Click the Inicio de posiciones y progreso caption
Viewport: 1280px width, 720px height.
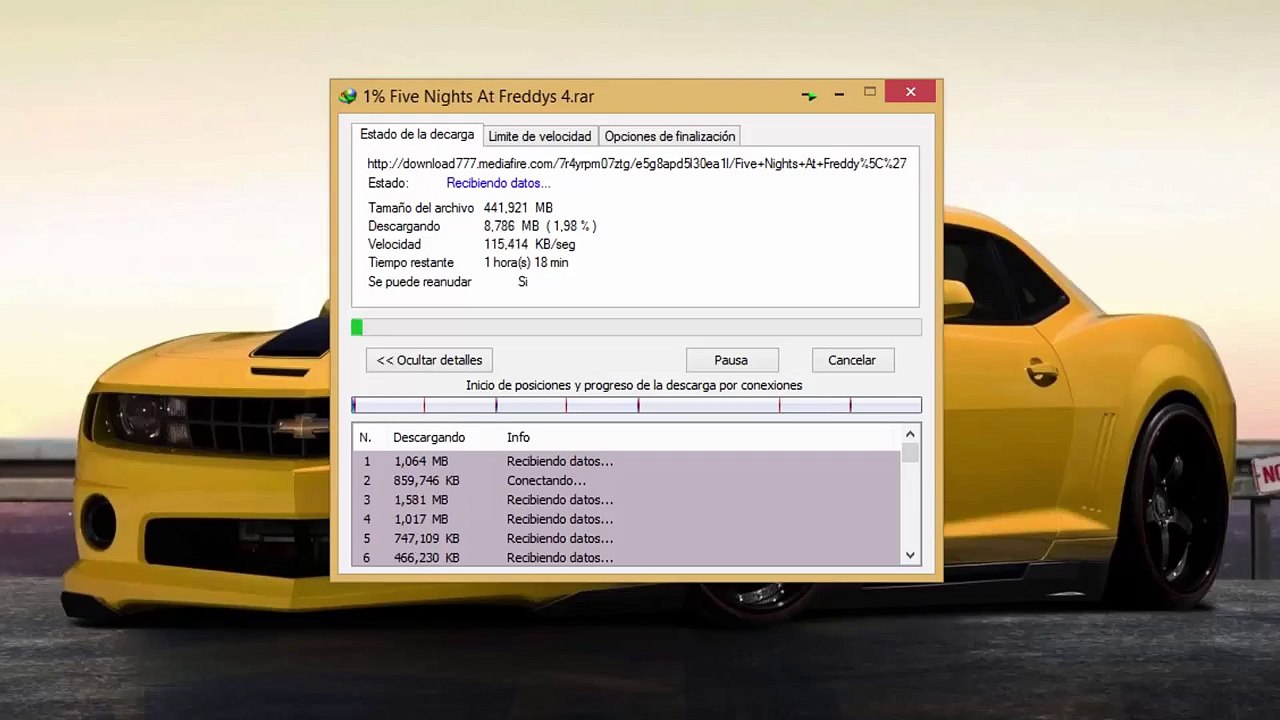634,385
